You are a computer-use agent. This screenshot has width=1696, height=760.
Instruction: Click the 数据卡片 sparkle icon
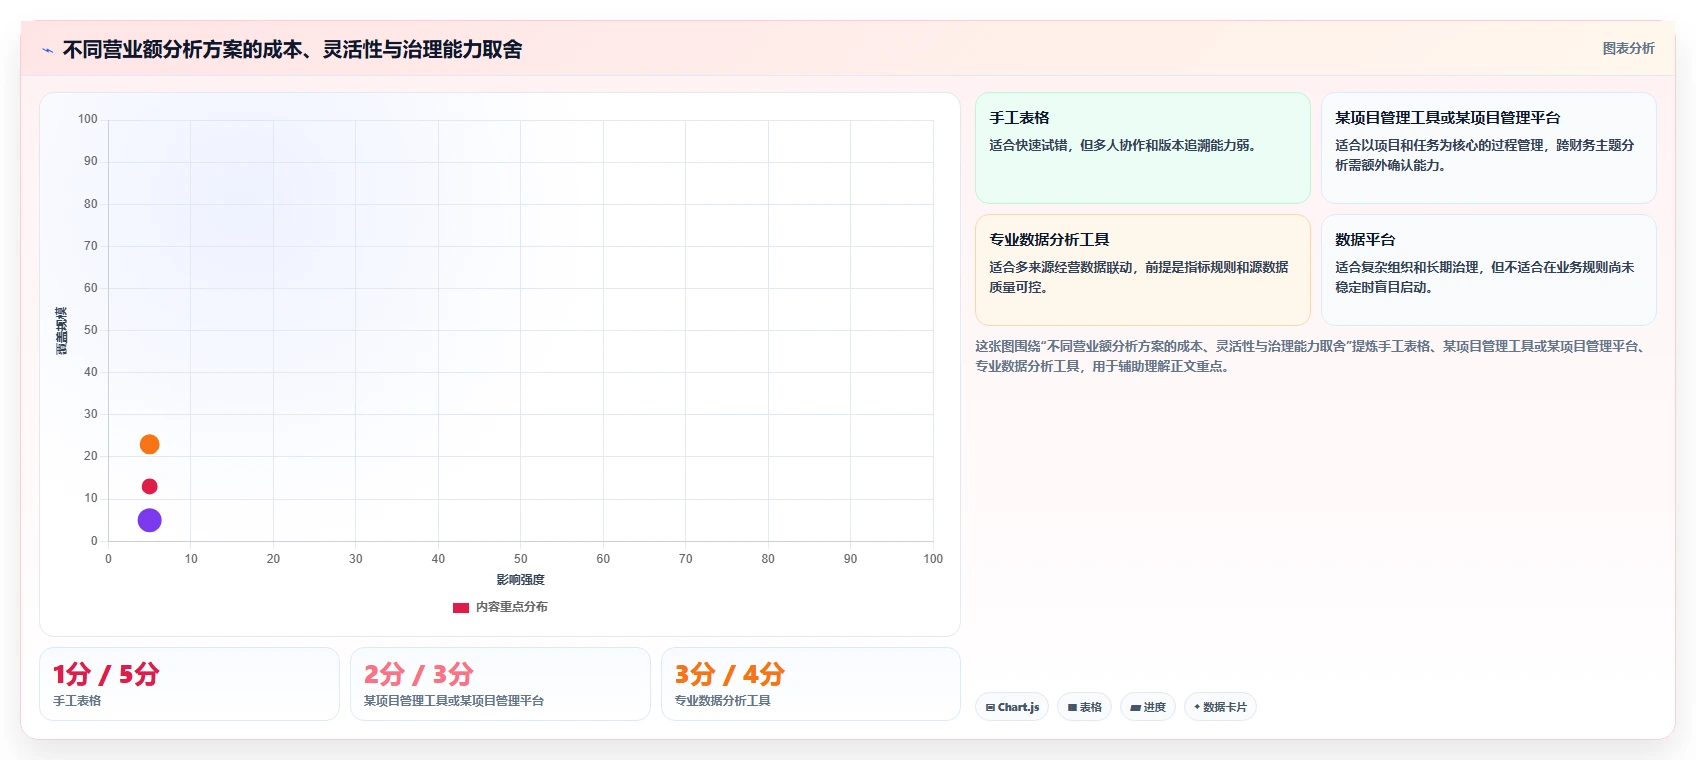1197,707
